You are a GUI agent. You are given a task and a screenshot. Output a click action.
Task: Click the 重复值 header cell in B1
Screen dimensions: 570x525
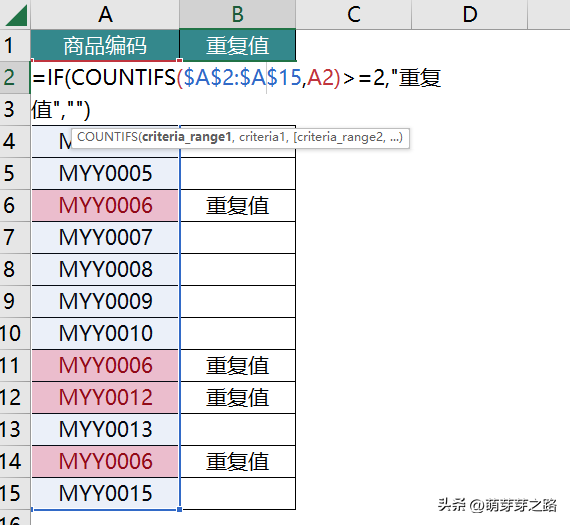point(237,45)
